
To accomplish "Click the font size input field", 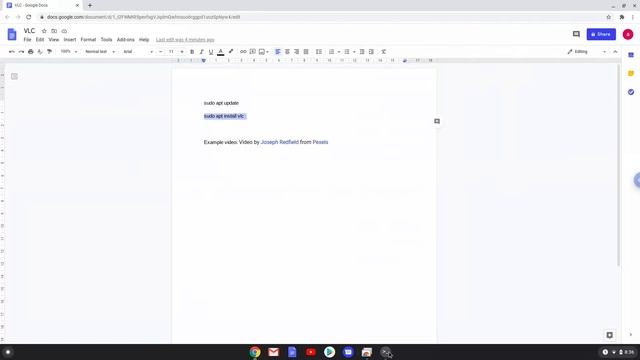I will tap(171, 52).
